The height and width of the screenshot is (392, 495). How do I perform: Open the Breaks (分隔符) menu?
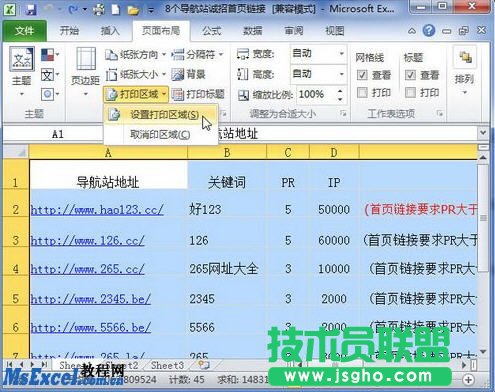tap(197, 54)
